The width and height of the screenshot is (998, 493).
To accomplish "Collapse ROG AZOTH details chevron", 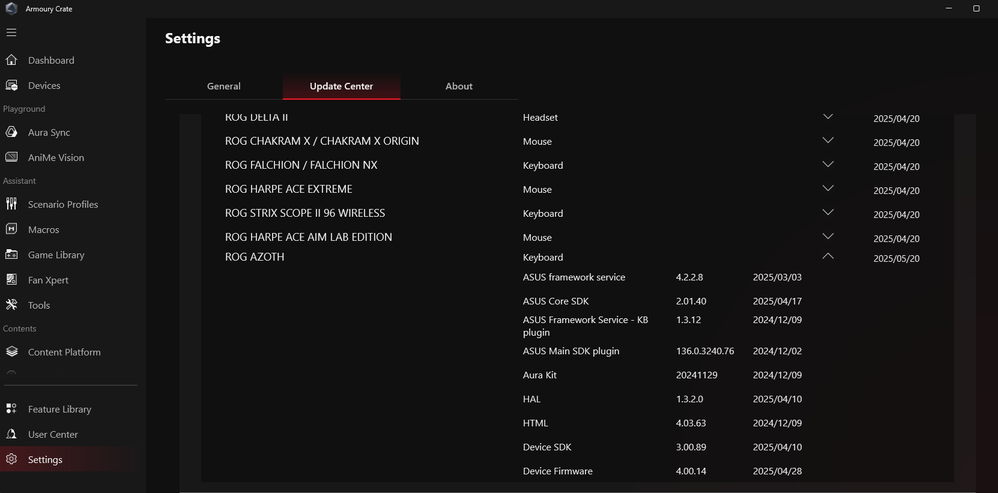I will (x=828, y=256).
